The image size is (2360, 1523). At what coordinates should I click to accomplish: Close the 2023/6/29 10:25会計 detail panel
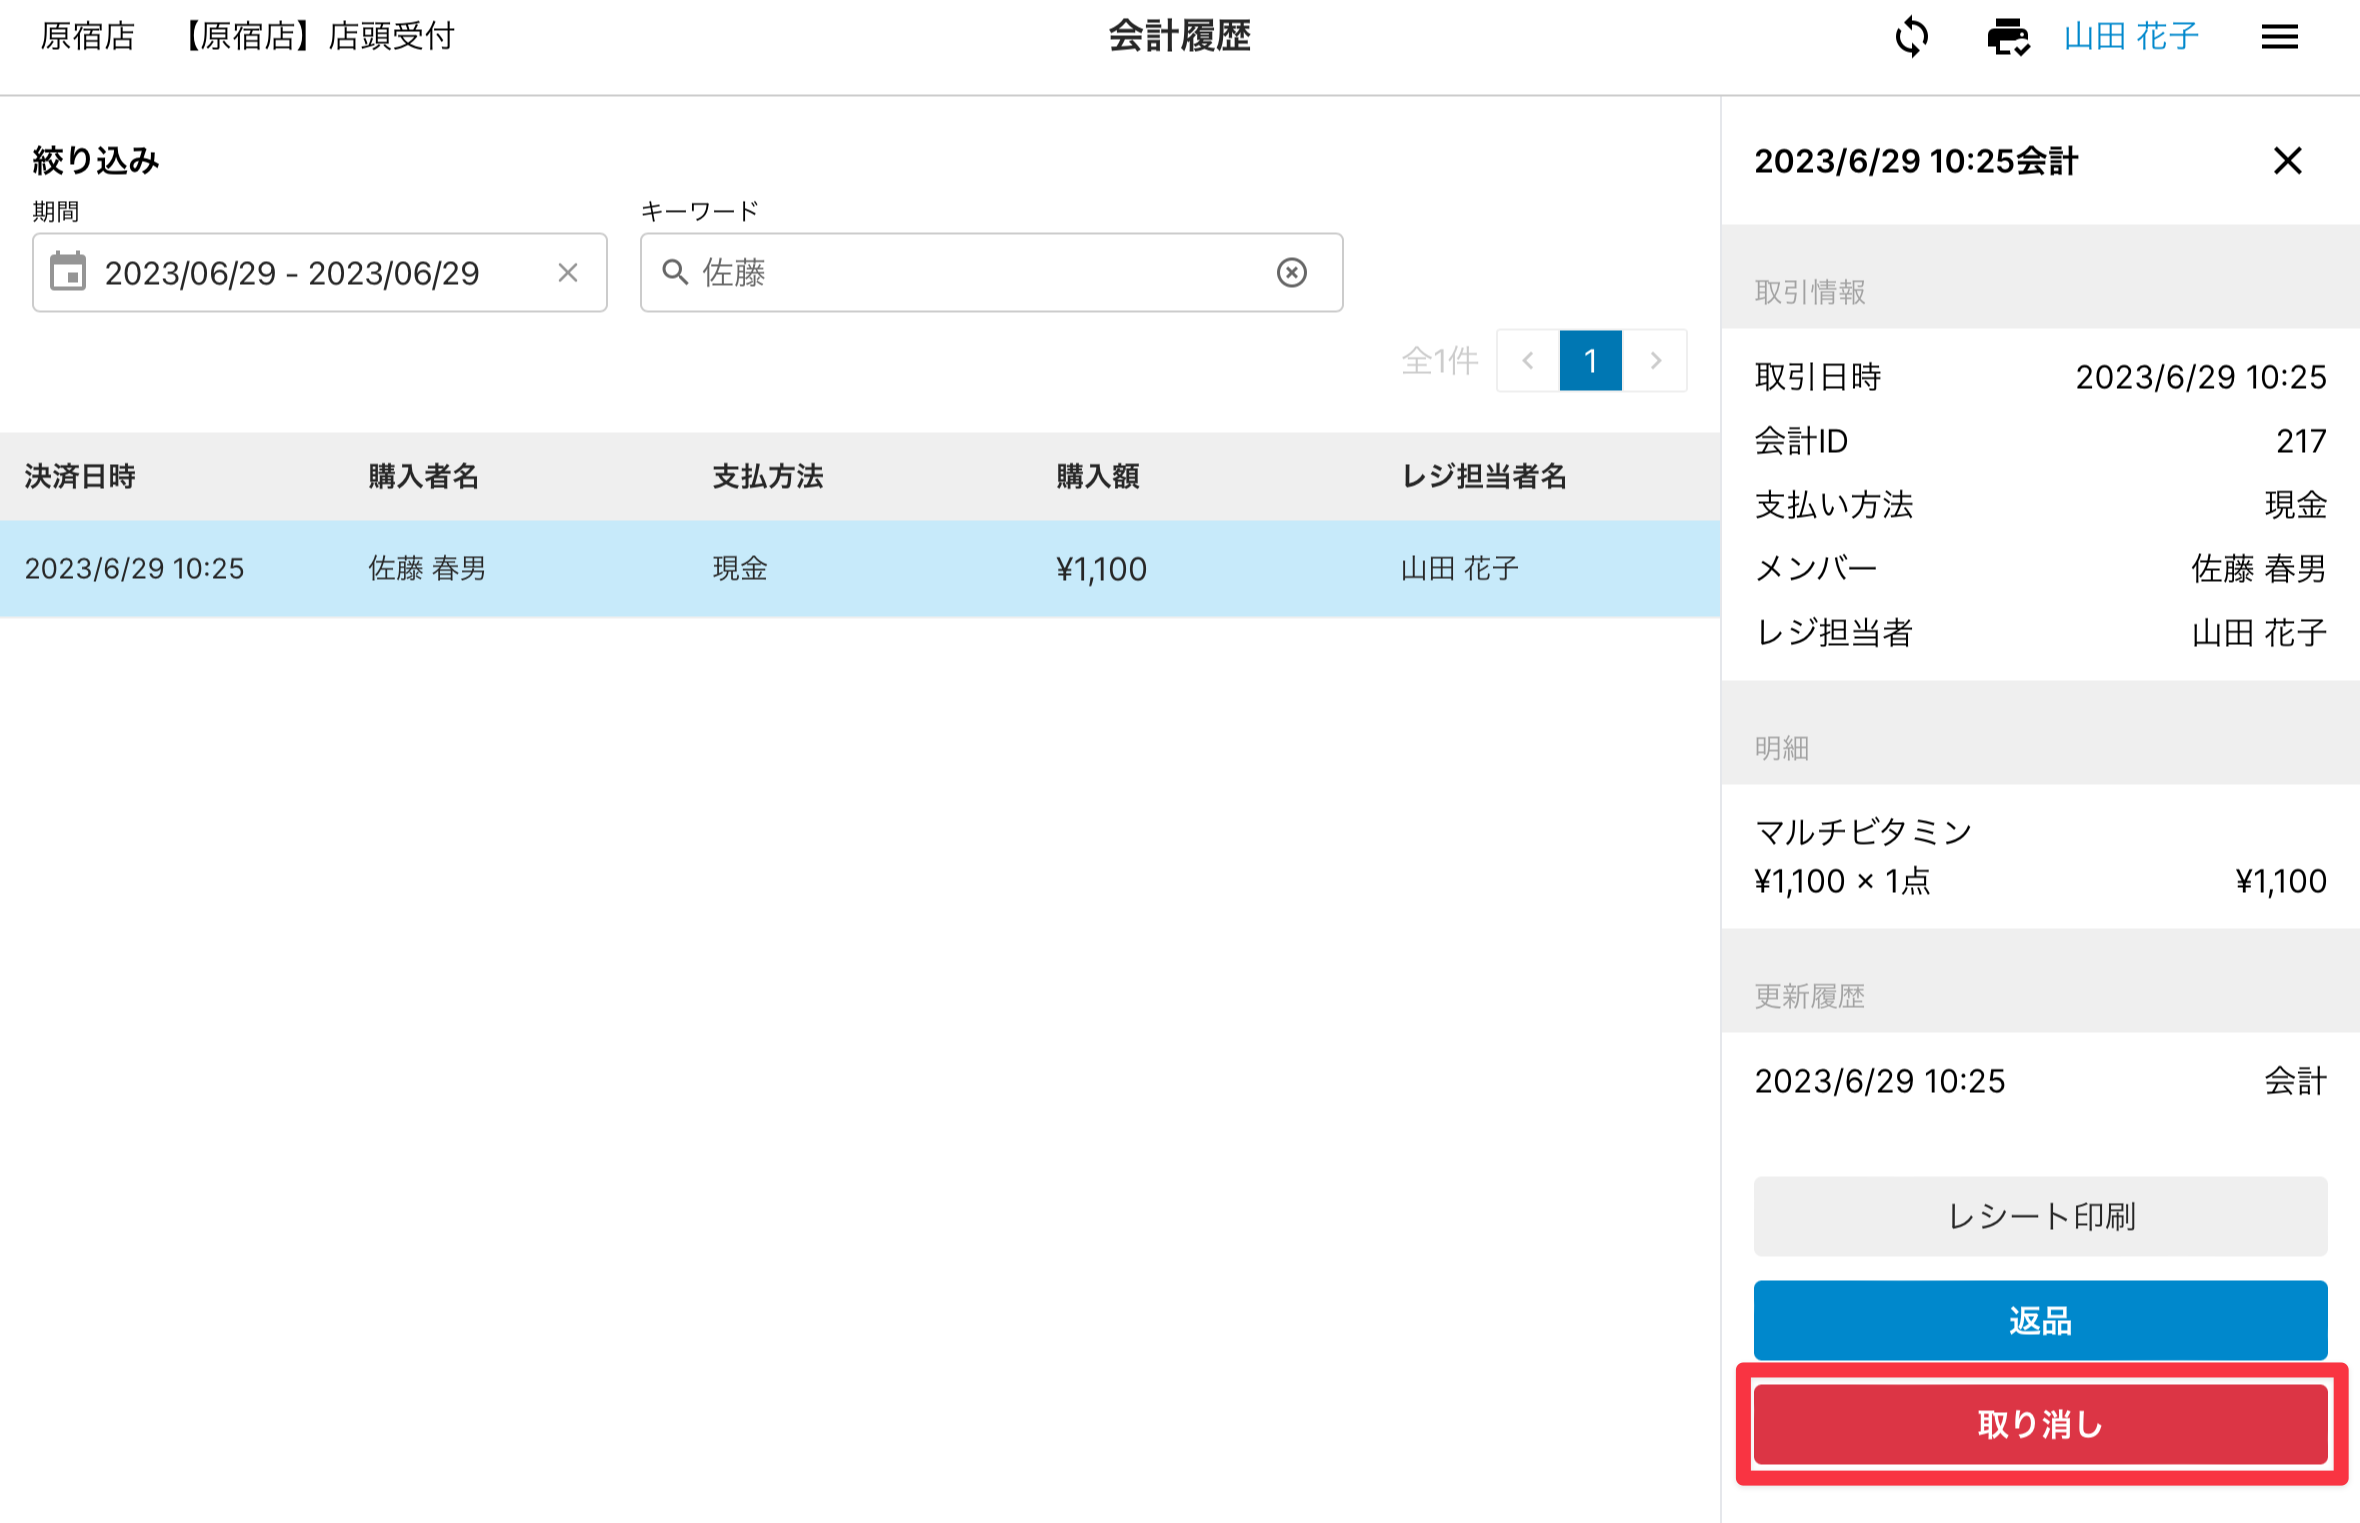pyautogui.click(x=2287, y=161)
